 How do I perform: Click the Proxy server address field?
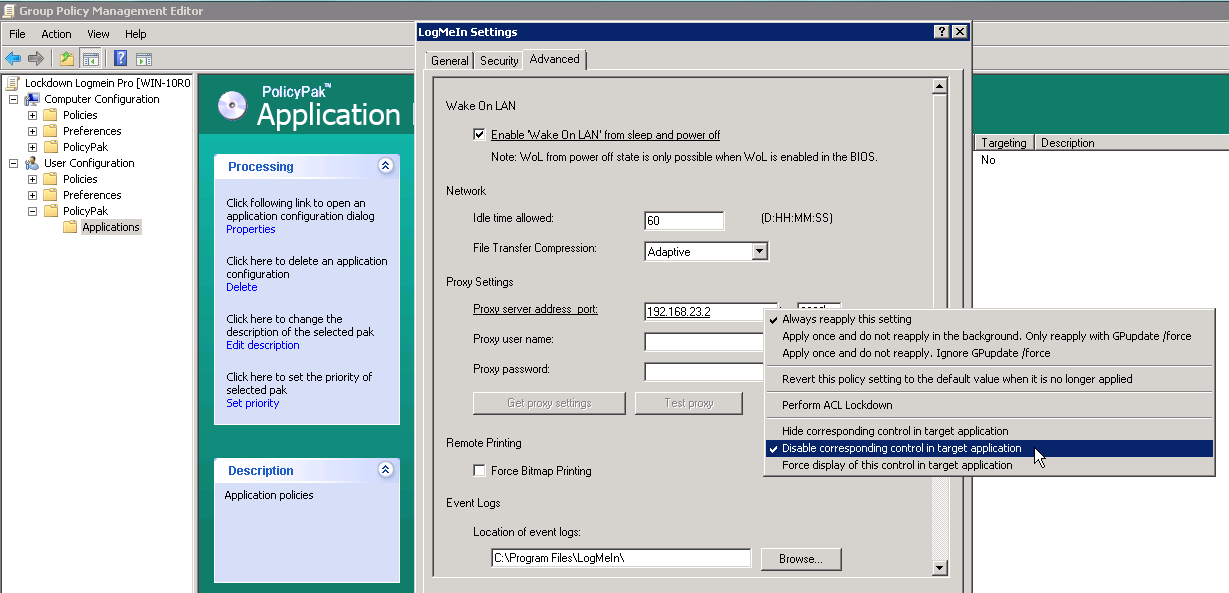coord(711,311)
